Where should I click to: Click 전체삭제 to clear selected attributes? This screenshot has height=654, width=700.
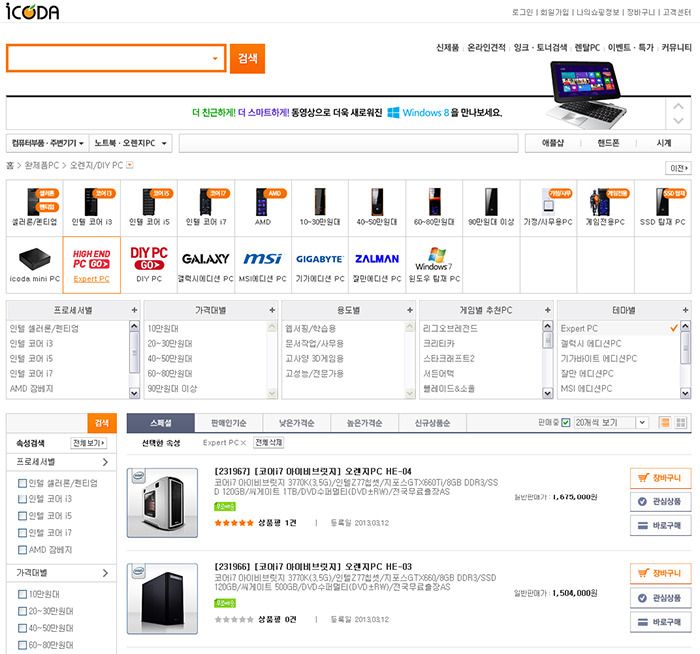[x=269, y=442]
